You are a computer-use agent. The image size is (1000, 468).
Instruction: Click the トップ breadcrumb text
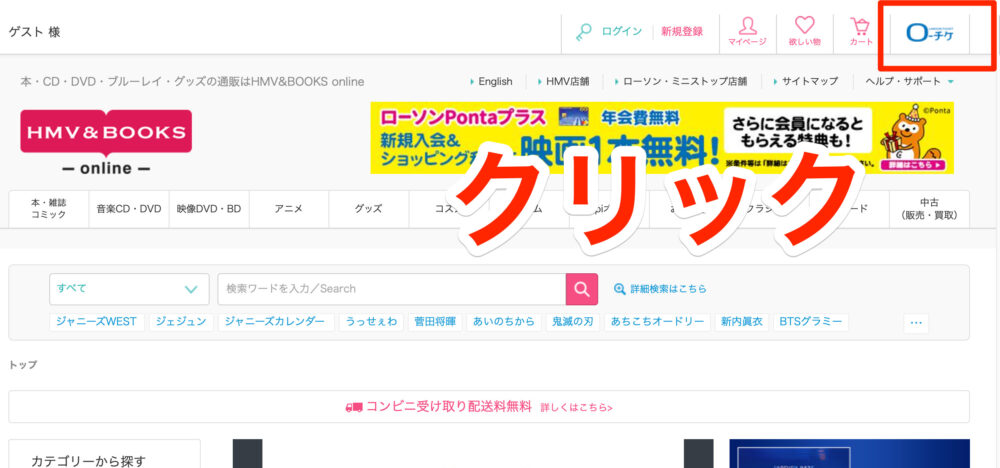tap(22, 365)
